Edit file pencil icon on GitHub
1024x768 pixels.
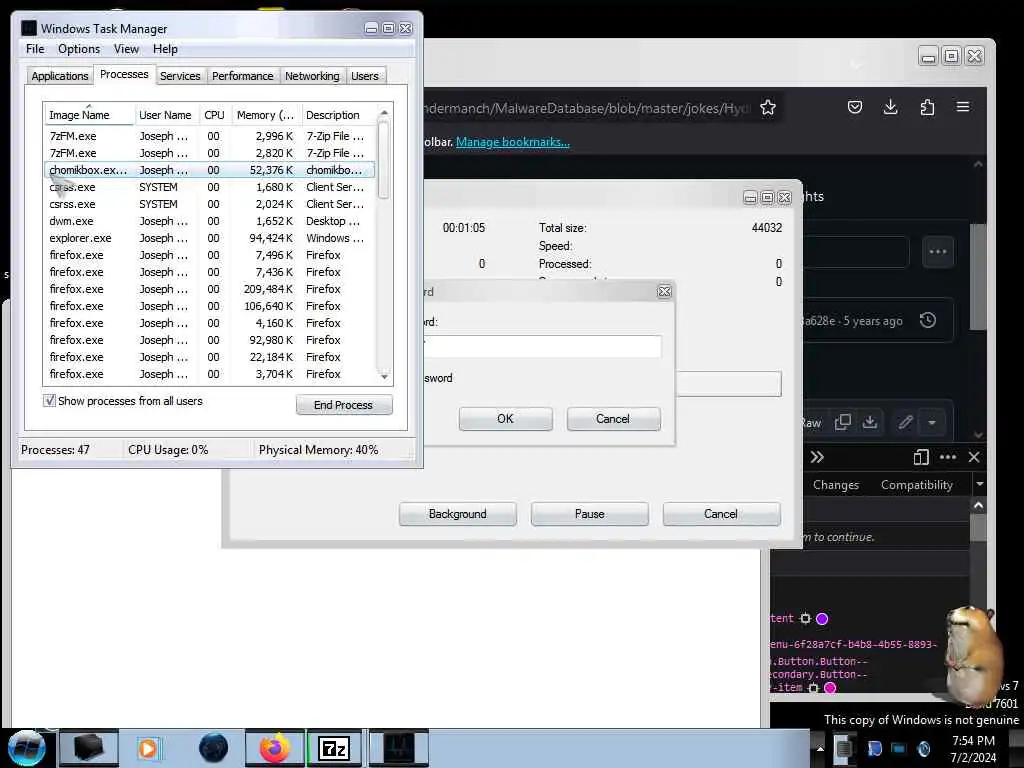905,423
